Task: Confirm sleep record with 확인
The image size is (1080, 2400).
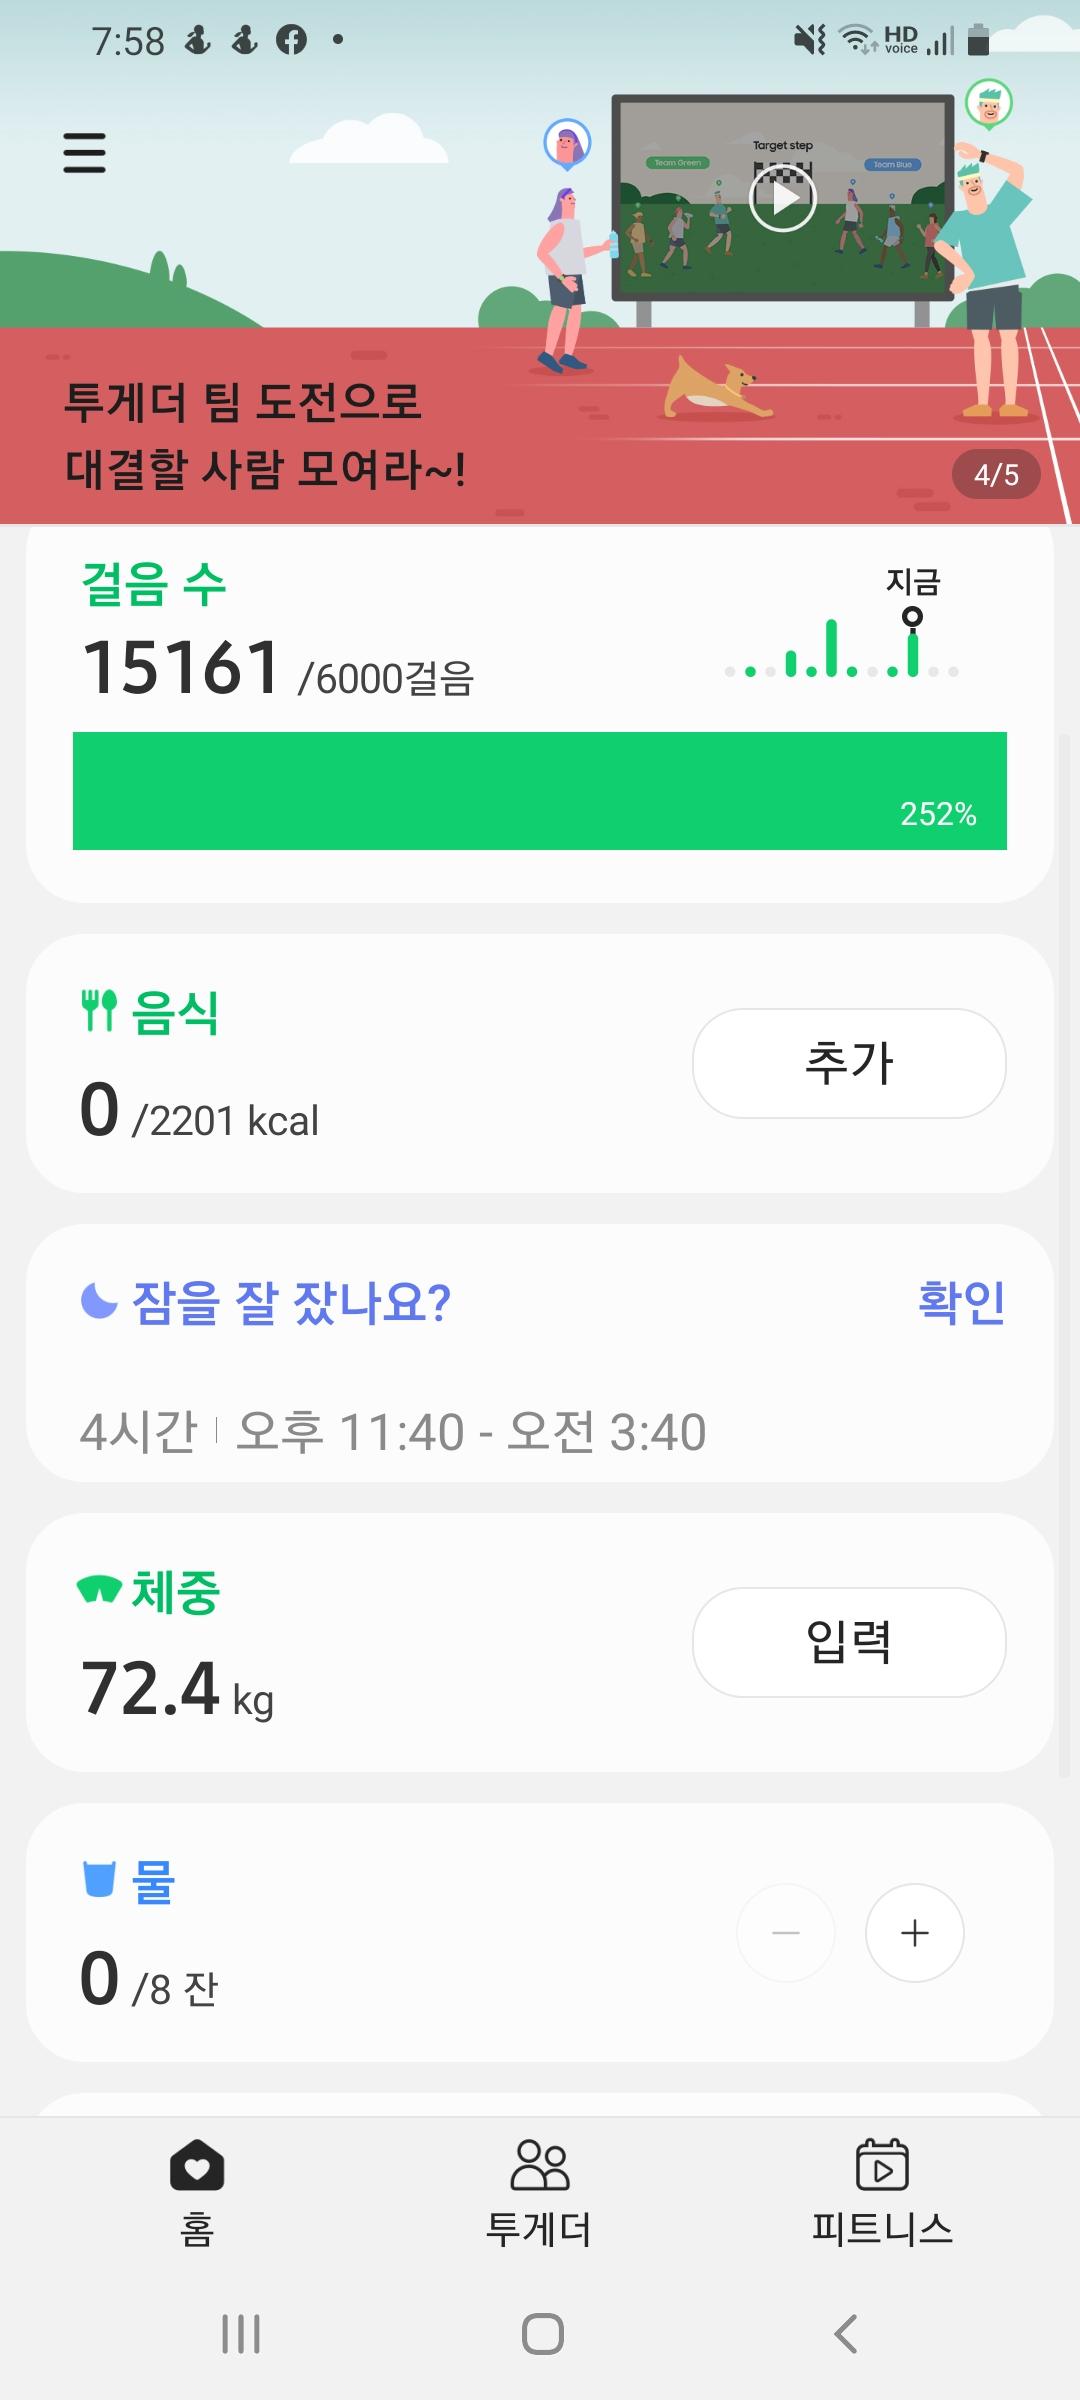Action: click(x=961, y=1302)
